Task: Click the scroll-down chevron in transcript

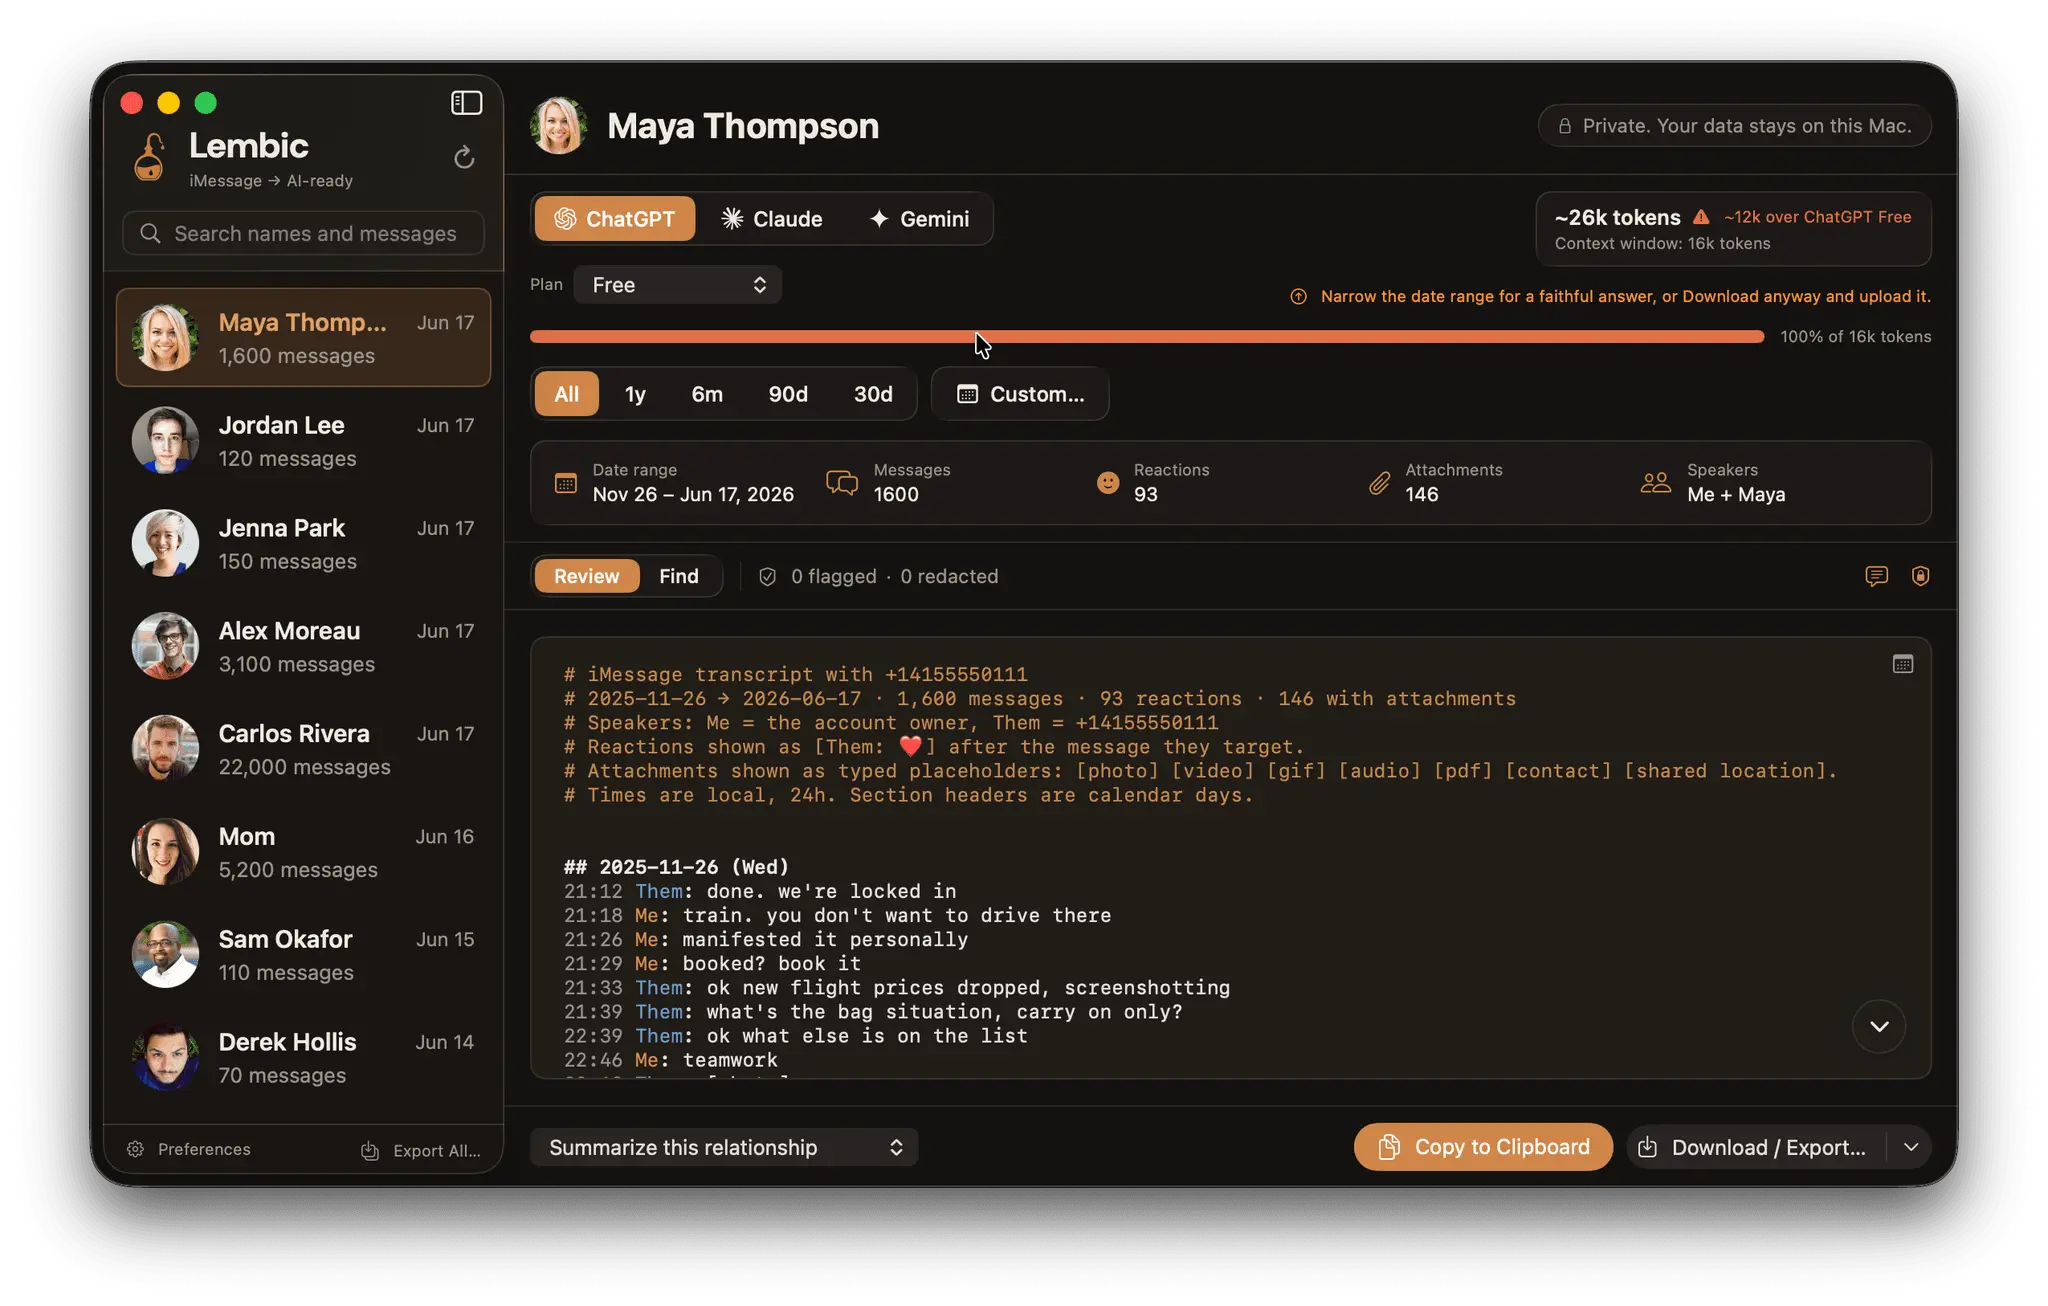Action: click(x=1879, y=1026)
